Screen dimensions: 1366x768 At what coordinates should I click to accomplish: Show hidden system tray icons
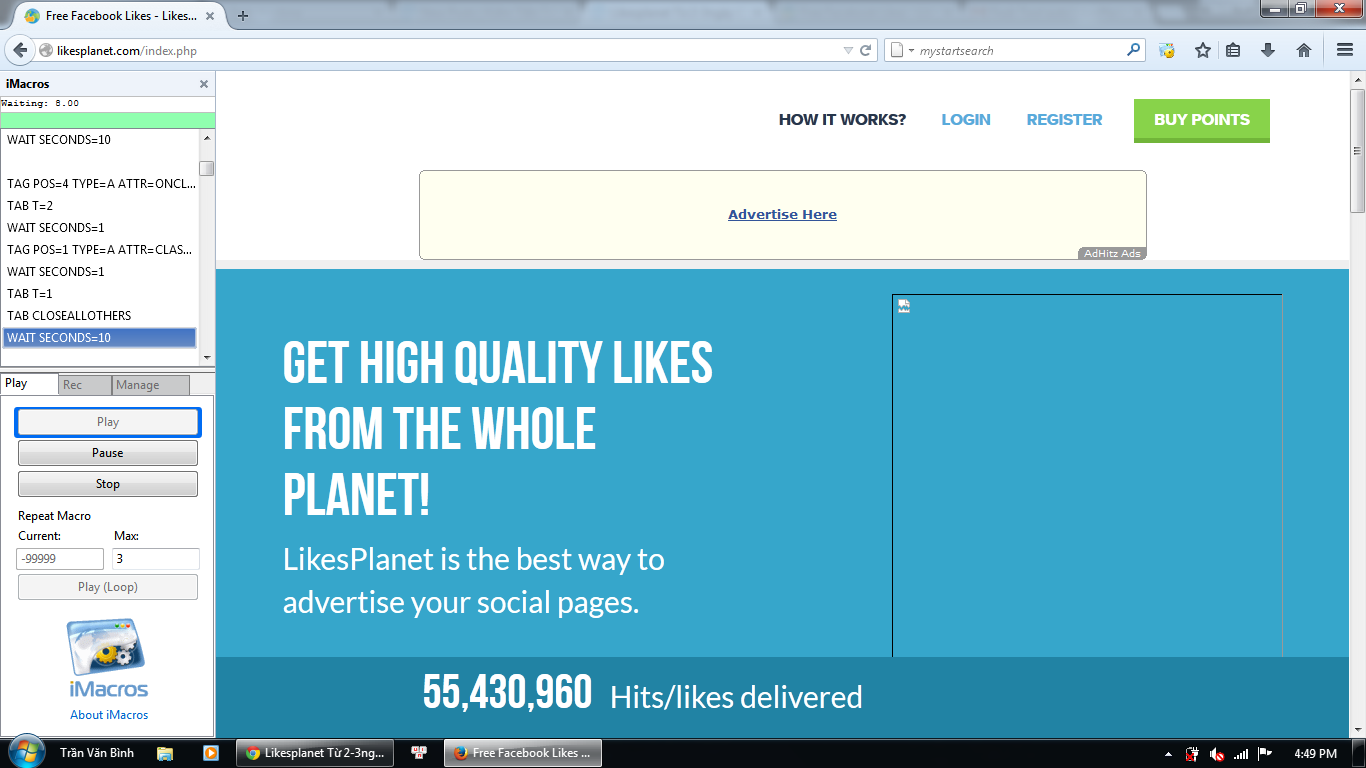click(1168, 754)
